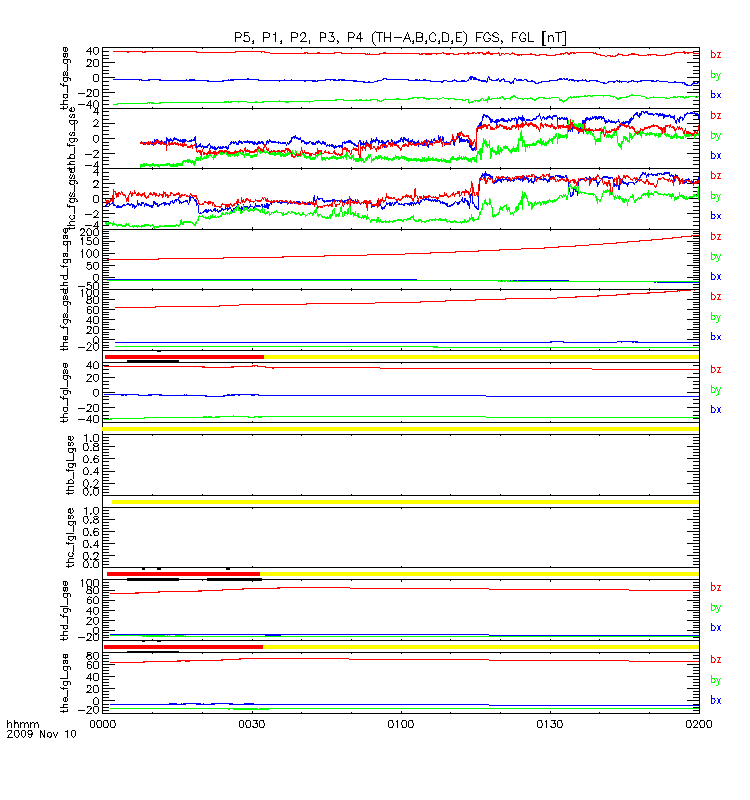The image size is (750, 800).
Task: Click the tha_fgl_gse y-axis label
Action: (65, 393)
